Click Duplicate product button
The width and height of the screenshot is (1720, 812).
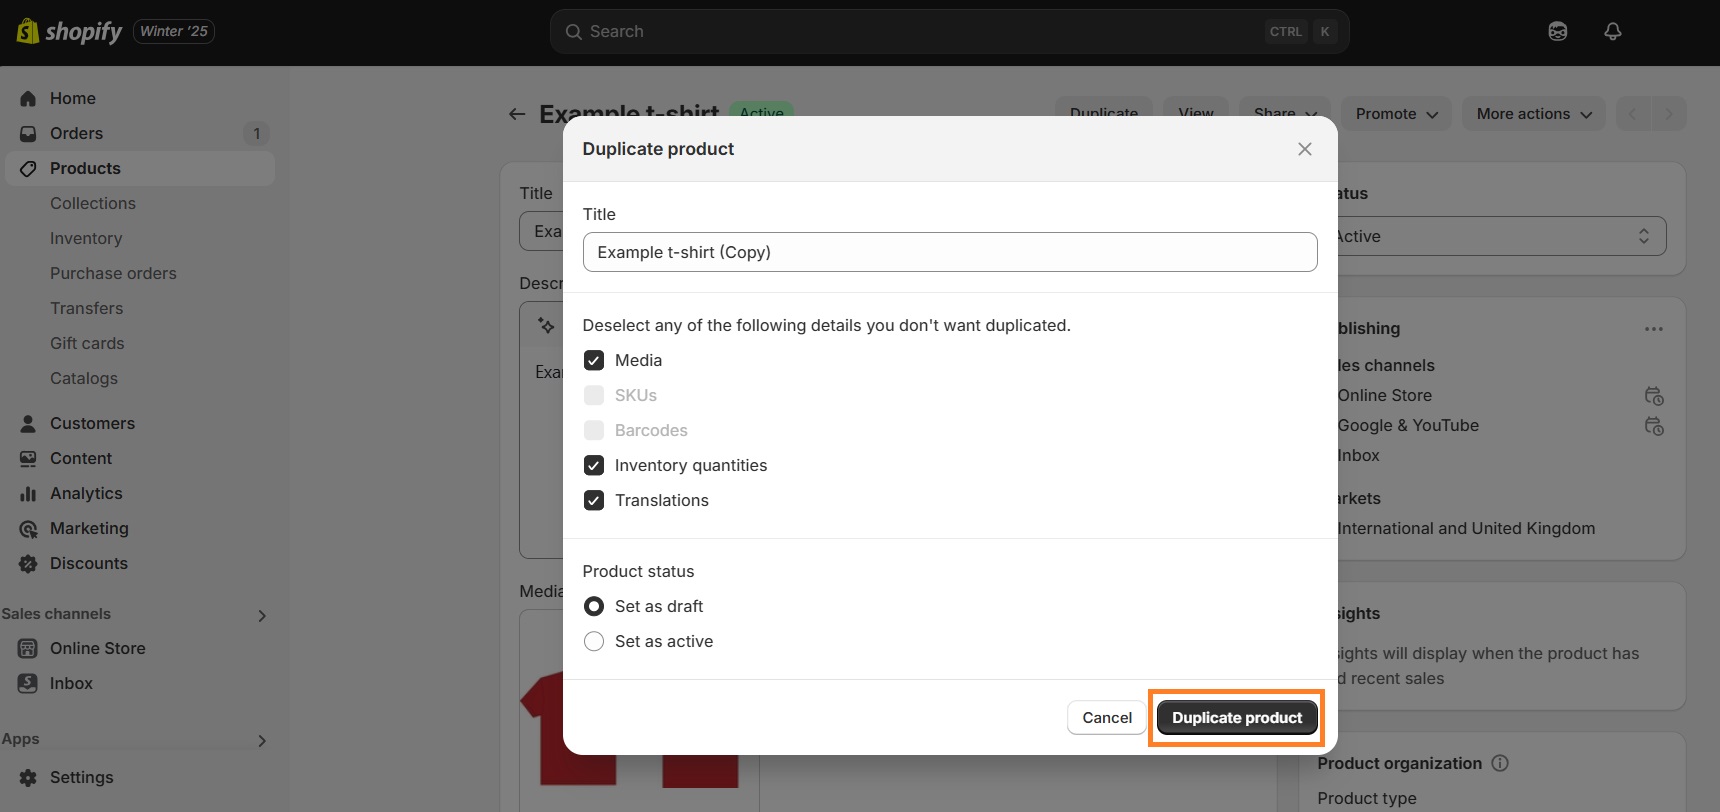tap(1237, 718)
